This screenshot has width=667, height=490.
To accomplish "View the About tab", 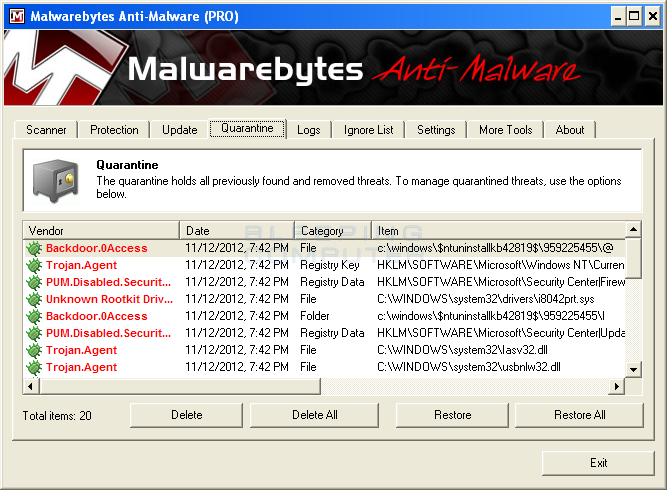I will coord(570,130).
